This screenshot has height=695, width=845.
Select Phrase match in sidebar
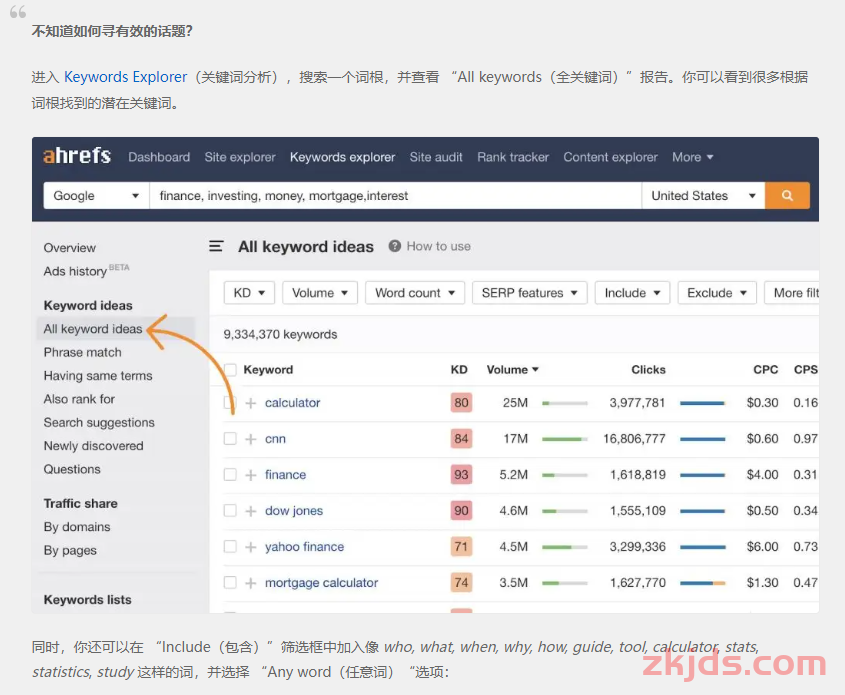coord(82,352)
